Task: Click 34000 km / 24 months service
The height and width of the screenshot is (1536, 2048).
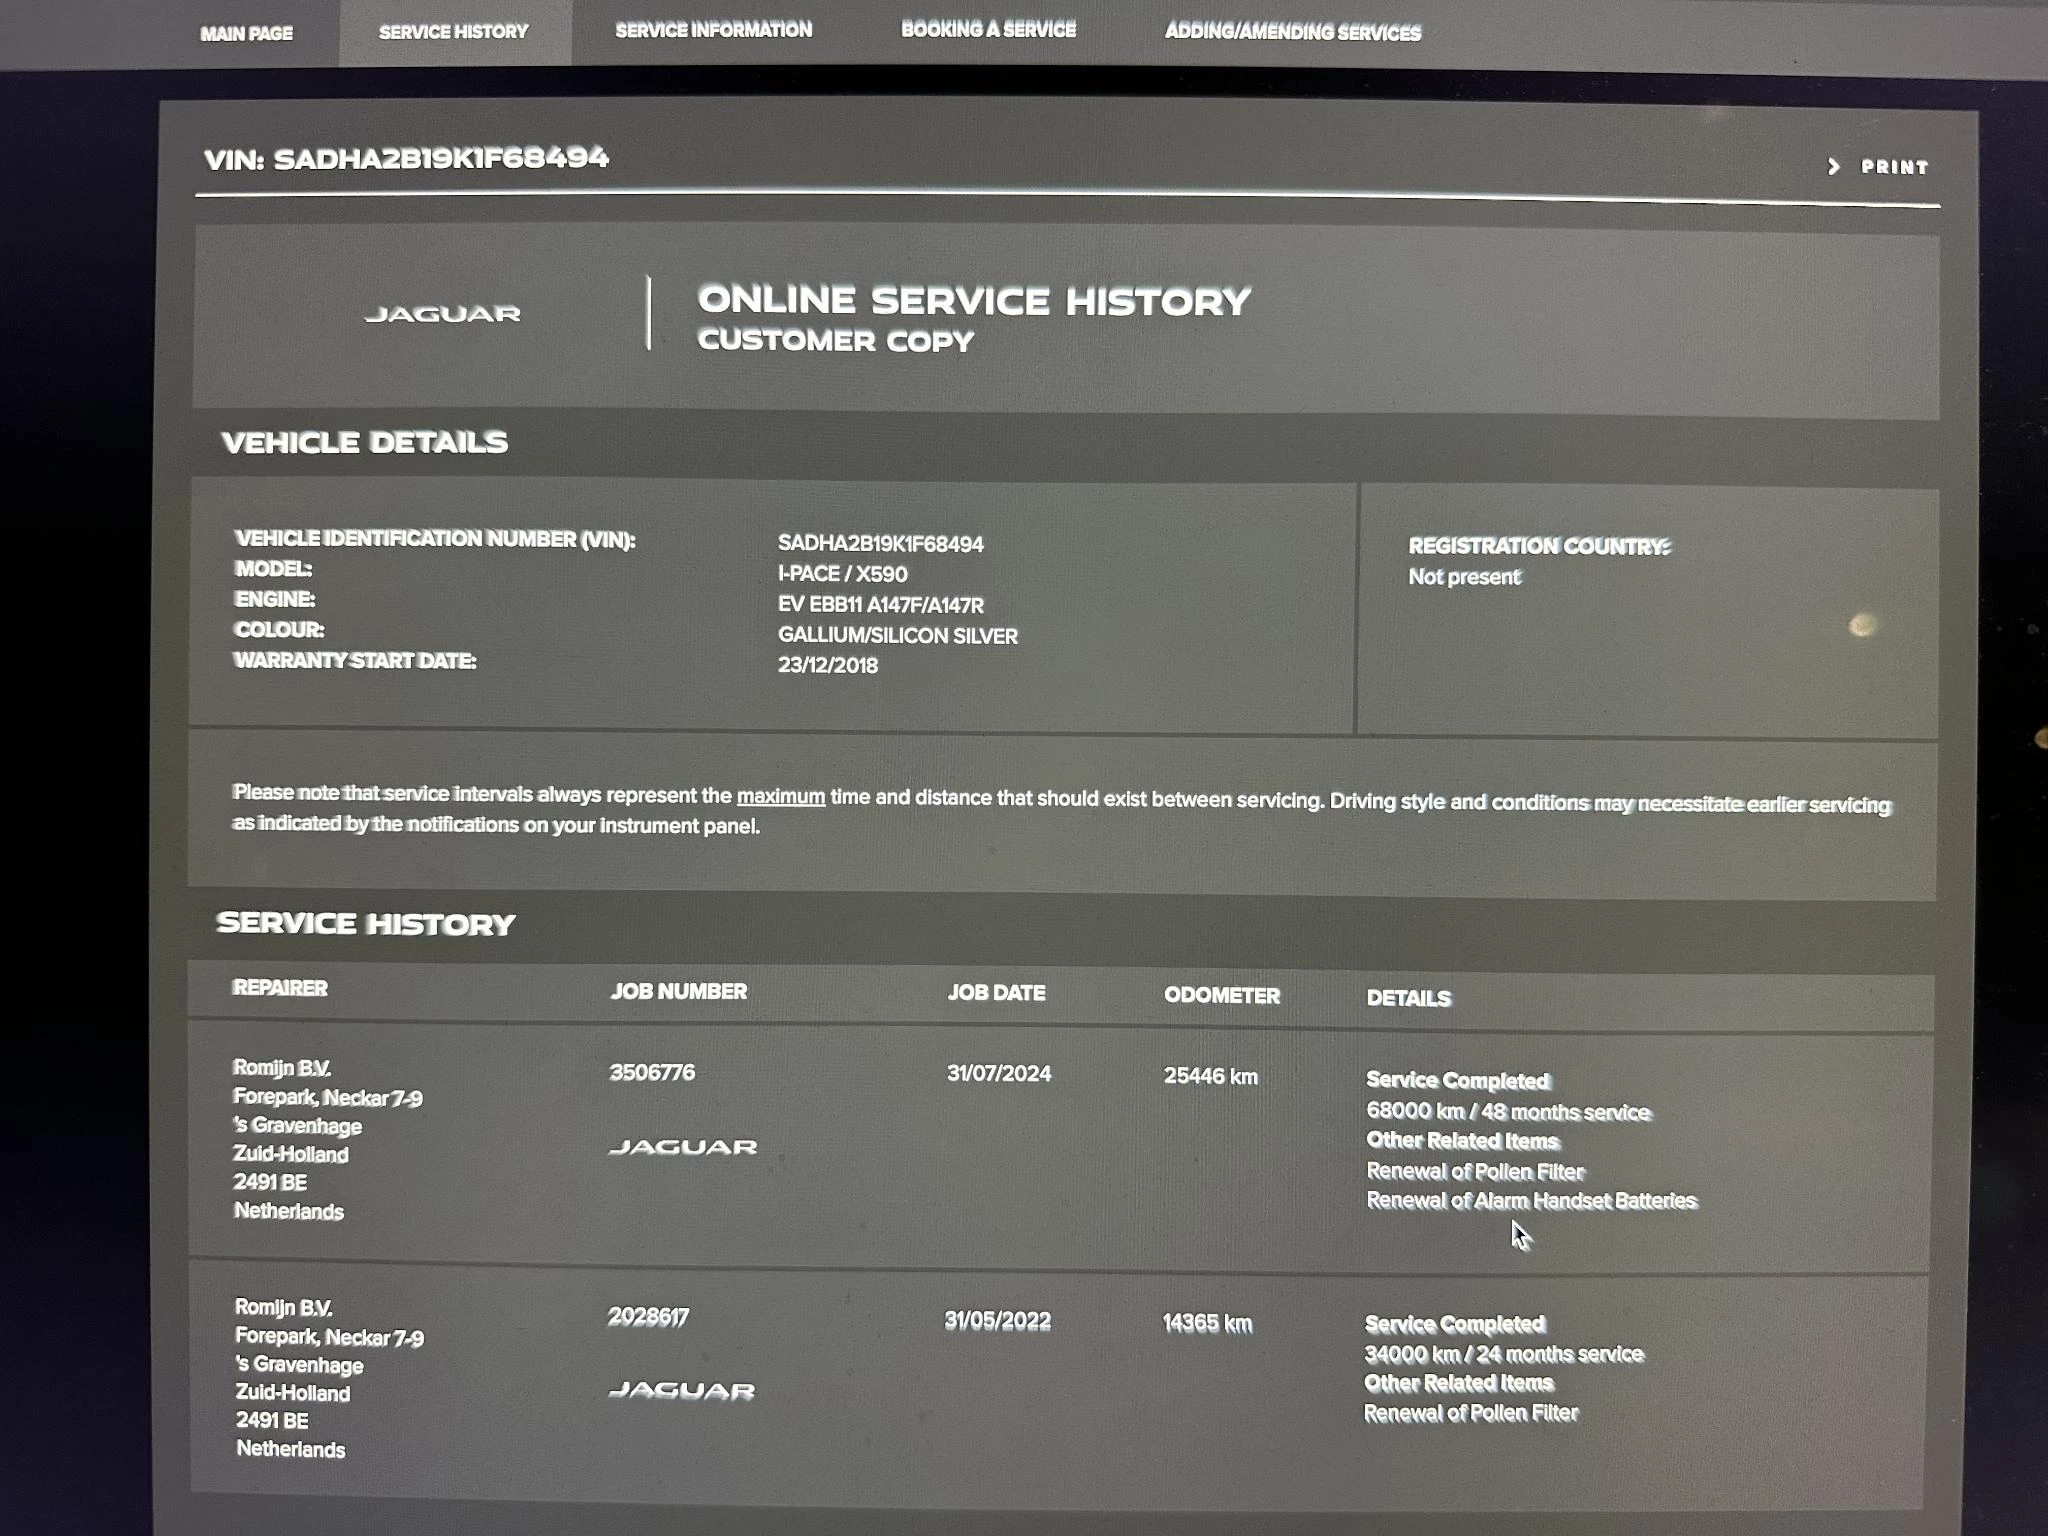Action: click(1504, 1354)
